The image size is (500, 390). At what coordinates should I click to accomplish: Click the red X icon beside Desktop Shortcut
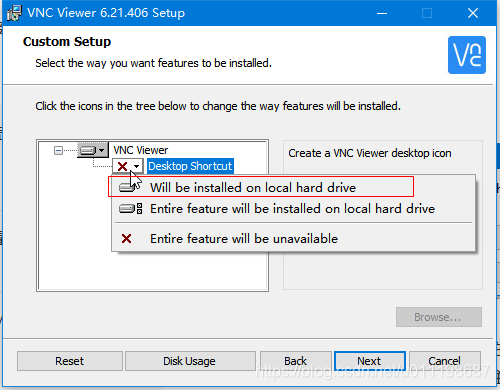[123, 166]
